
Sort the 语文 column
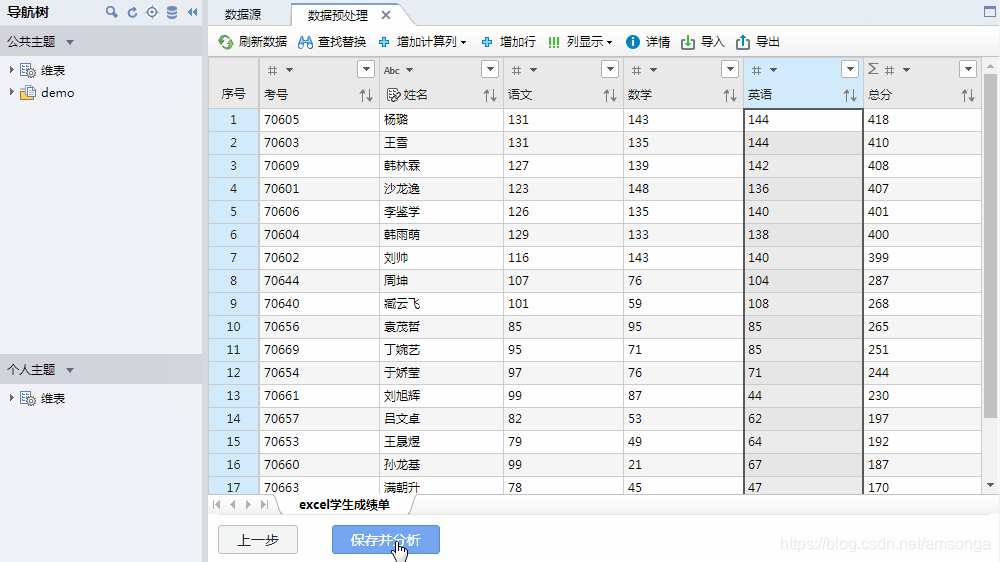tap(610, 96)
